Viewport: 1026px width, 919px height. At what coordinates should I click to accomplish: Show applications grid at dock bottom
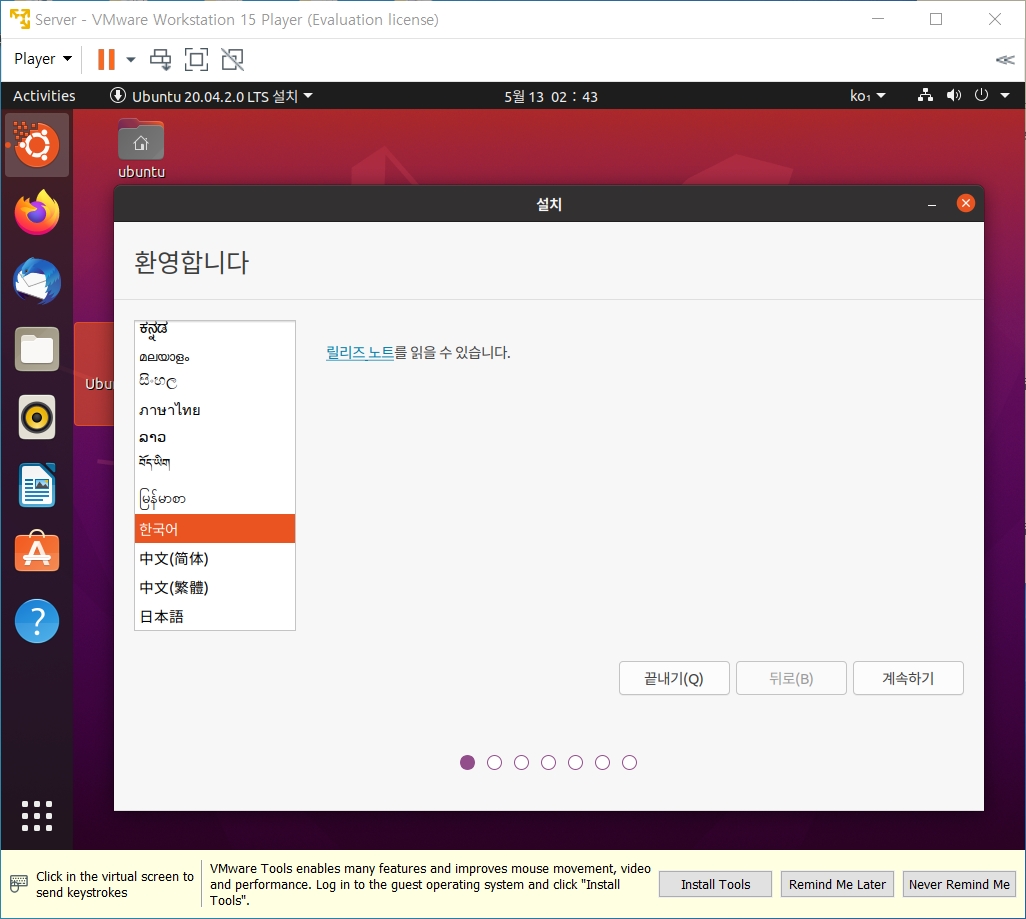pos(37,816)
